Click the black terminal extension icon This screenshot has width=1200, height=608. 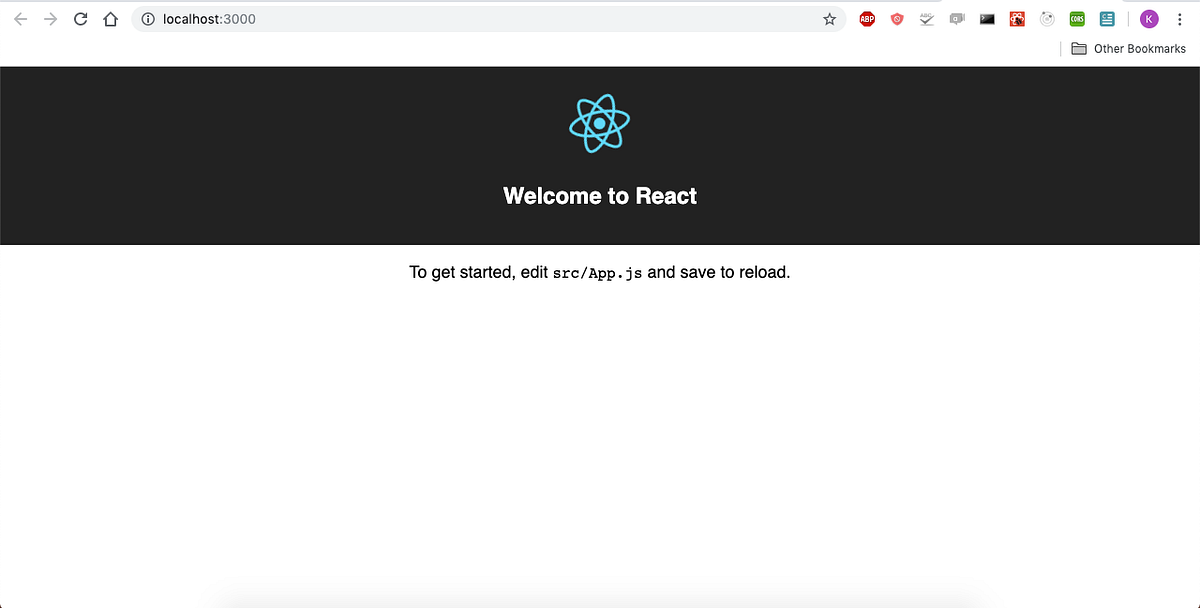987,18
